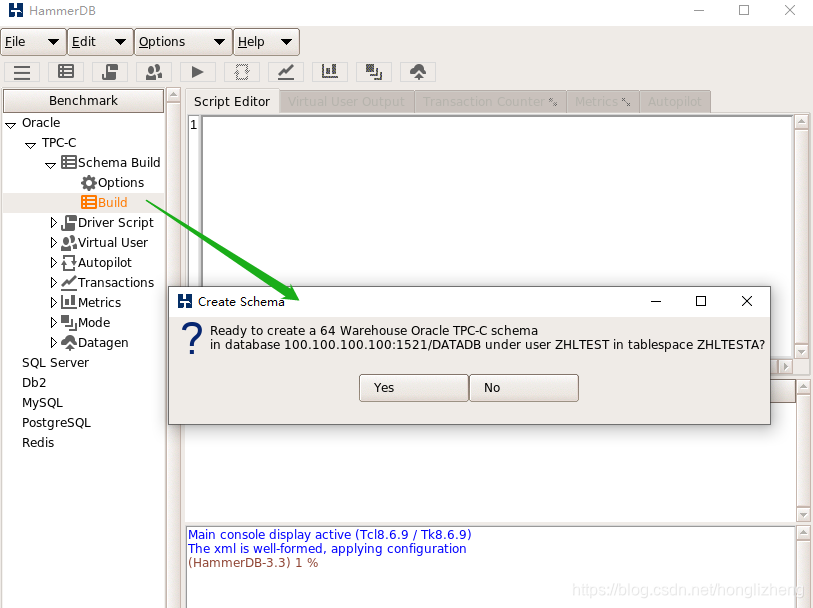Viewport: 813px width, 608px height.
Task: Collapse the TPC-C tree node
Action: click(31, 145)
